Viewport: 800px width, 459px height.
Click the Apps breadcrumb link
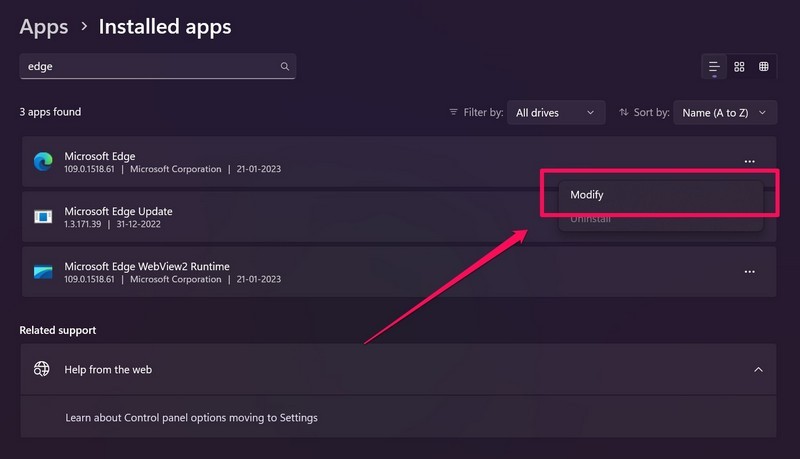pyautogui.click(x=44, y=27)
